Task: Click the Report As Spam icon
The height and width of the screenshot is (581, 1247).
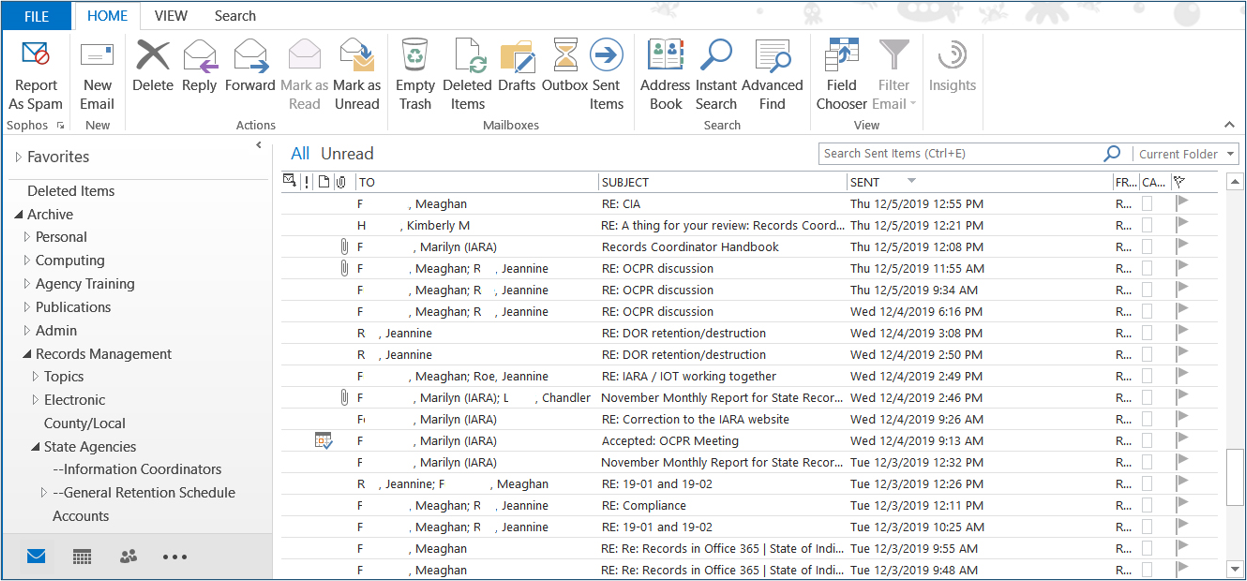Action: (36, 56)
